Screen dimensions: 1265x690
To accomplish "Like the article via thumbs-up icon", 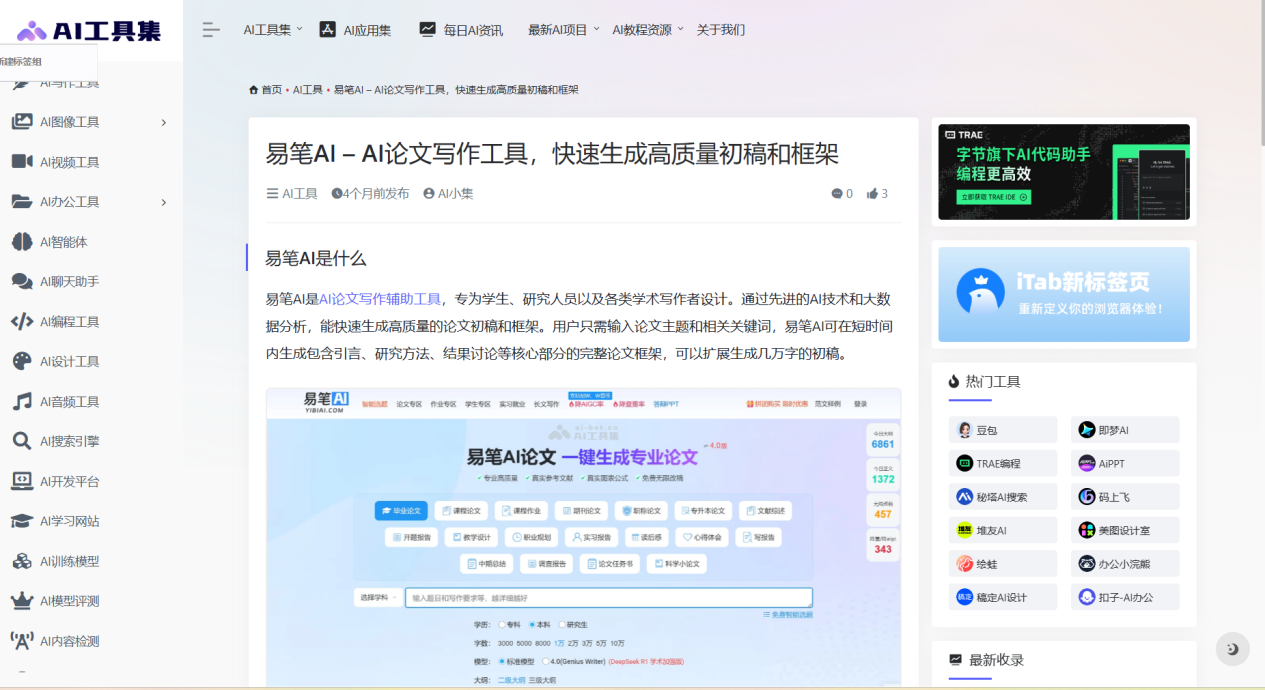I will 872,194.
